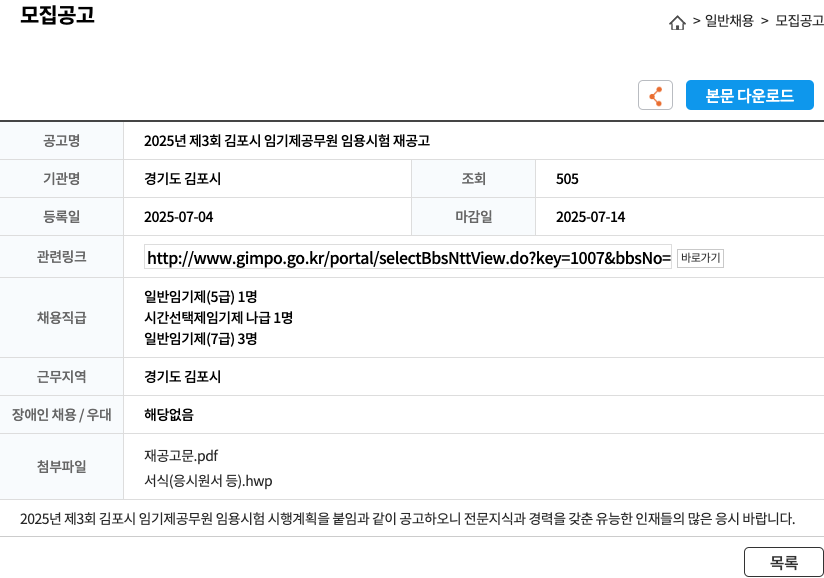The width and height of the screenshot is (824, 578).
Task: Select the notice title 2025년 제3회 김포시 임기제공무원 임용시험 재공고
Action: coord(287,141)
